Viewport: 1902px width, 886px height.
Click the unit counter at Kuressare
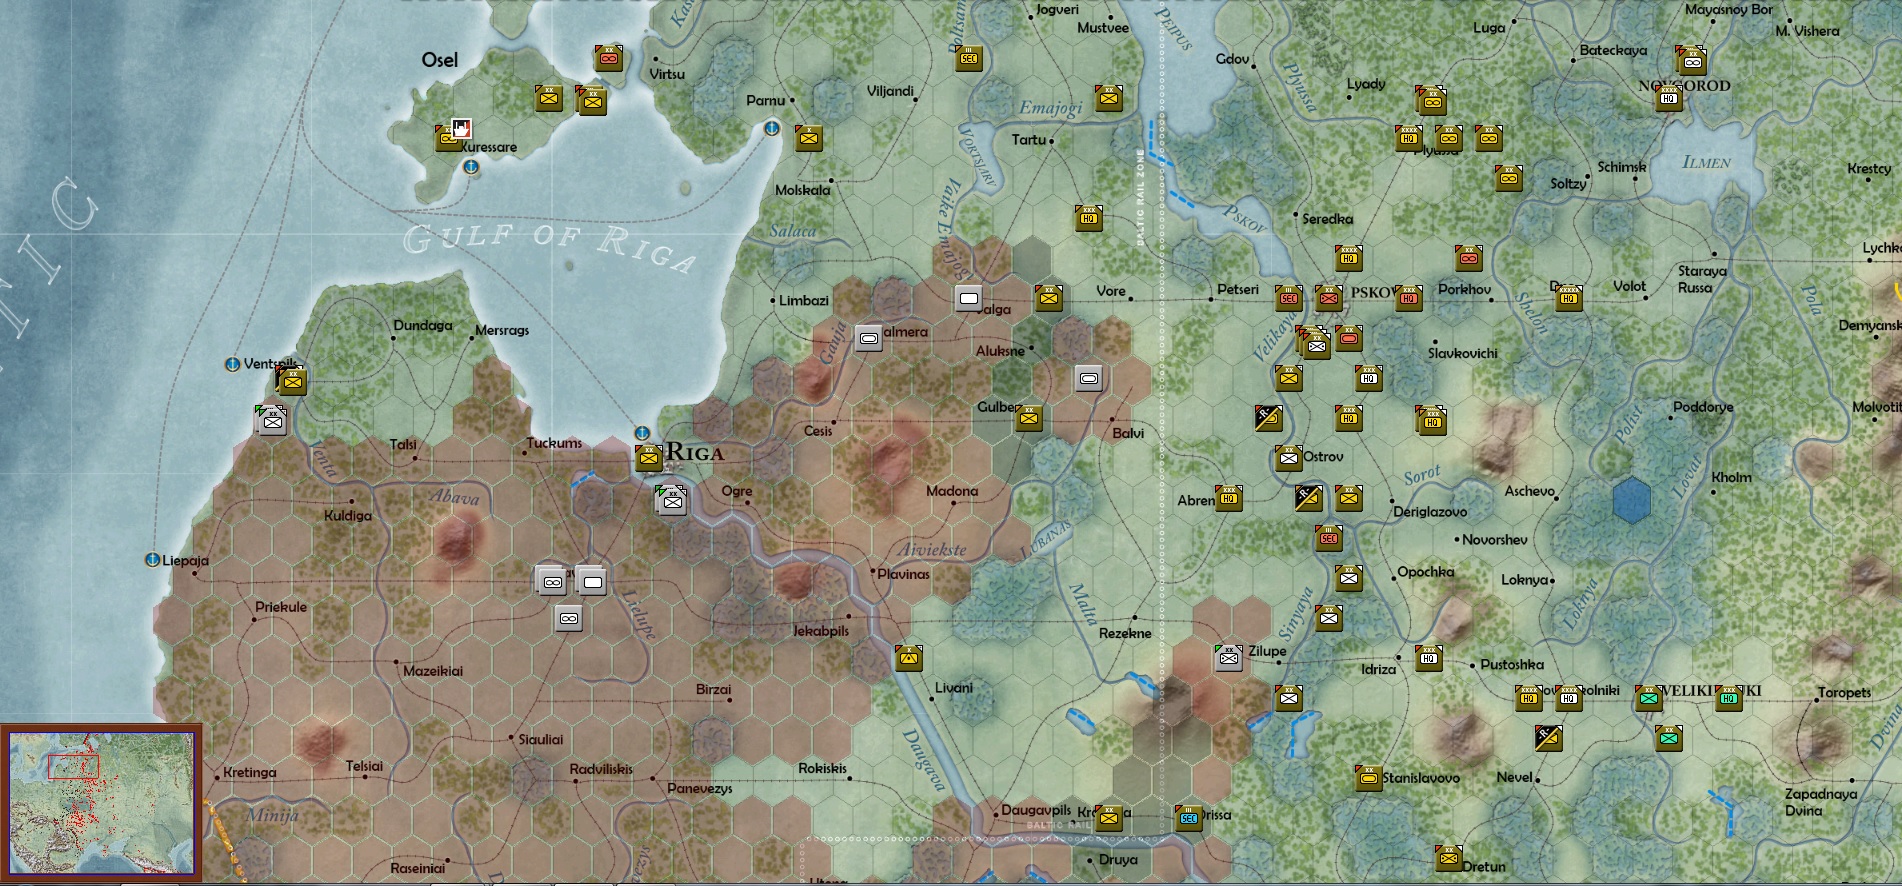point(447,139)
